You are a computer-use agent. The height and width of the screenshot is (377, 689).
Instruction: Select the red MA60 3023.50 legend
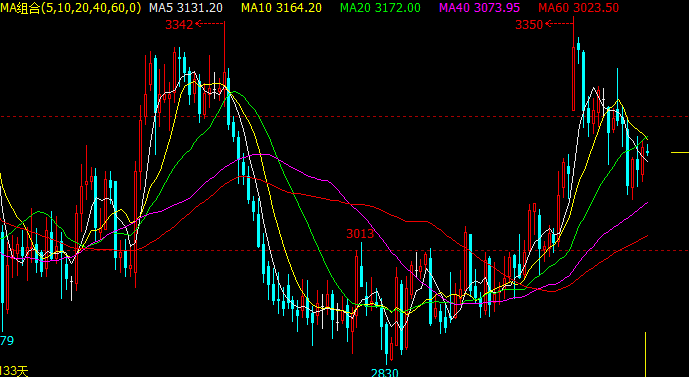point(579,7)
